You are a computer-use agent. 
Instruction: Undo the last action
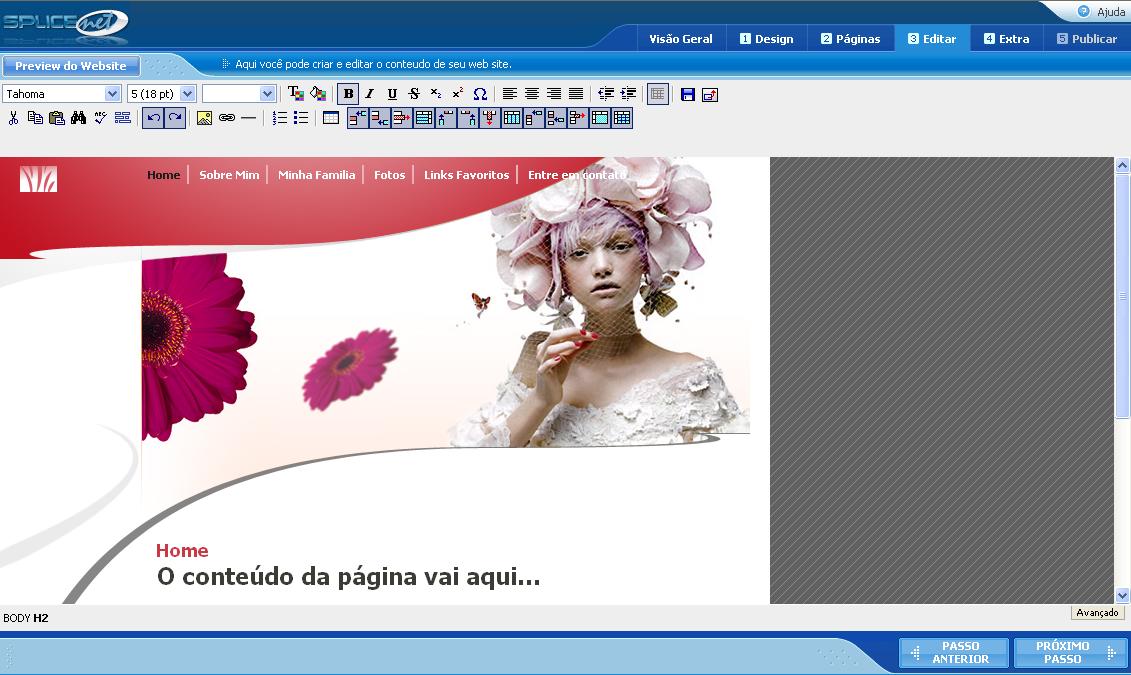[153, 118]
